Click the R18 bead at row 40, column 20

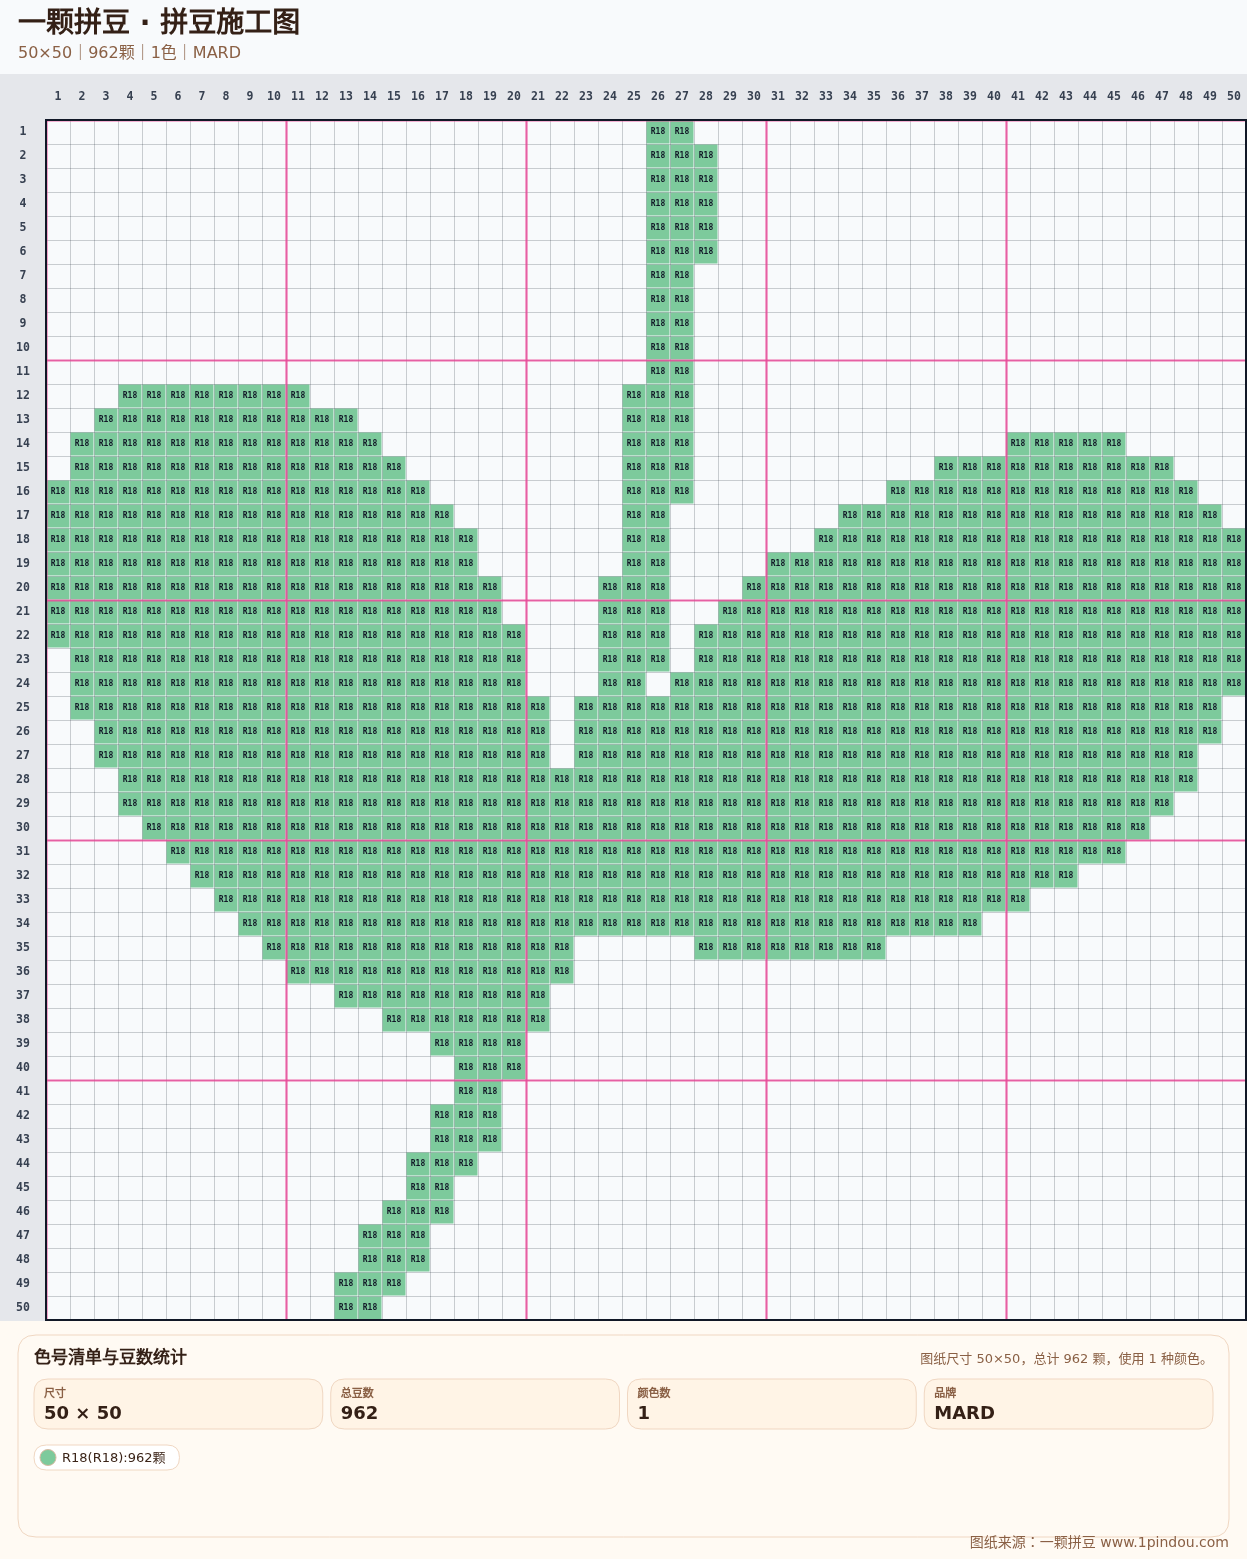click(514, 1067)
